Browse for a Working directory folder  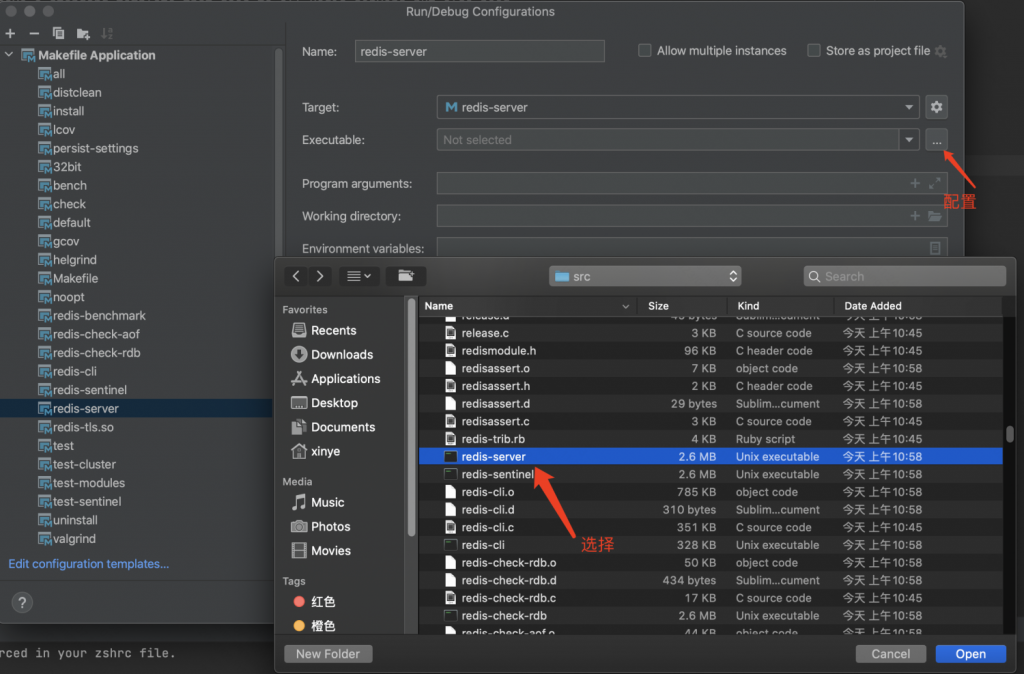tap(934, 216)
